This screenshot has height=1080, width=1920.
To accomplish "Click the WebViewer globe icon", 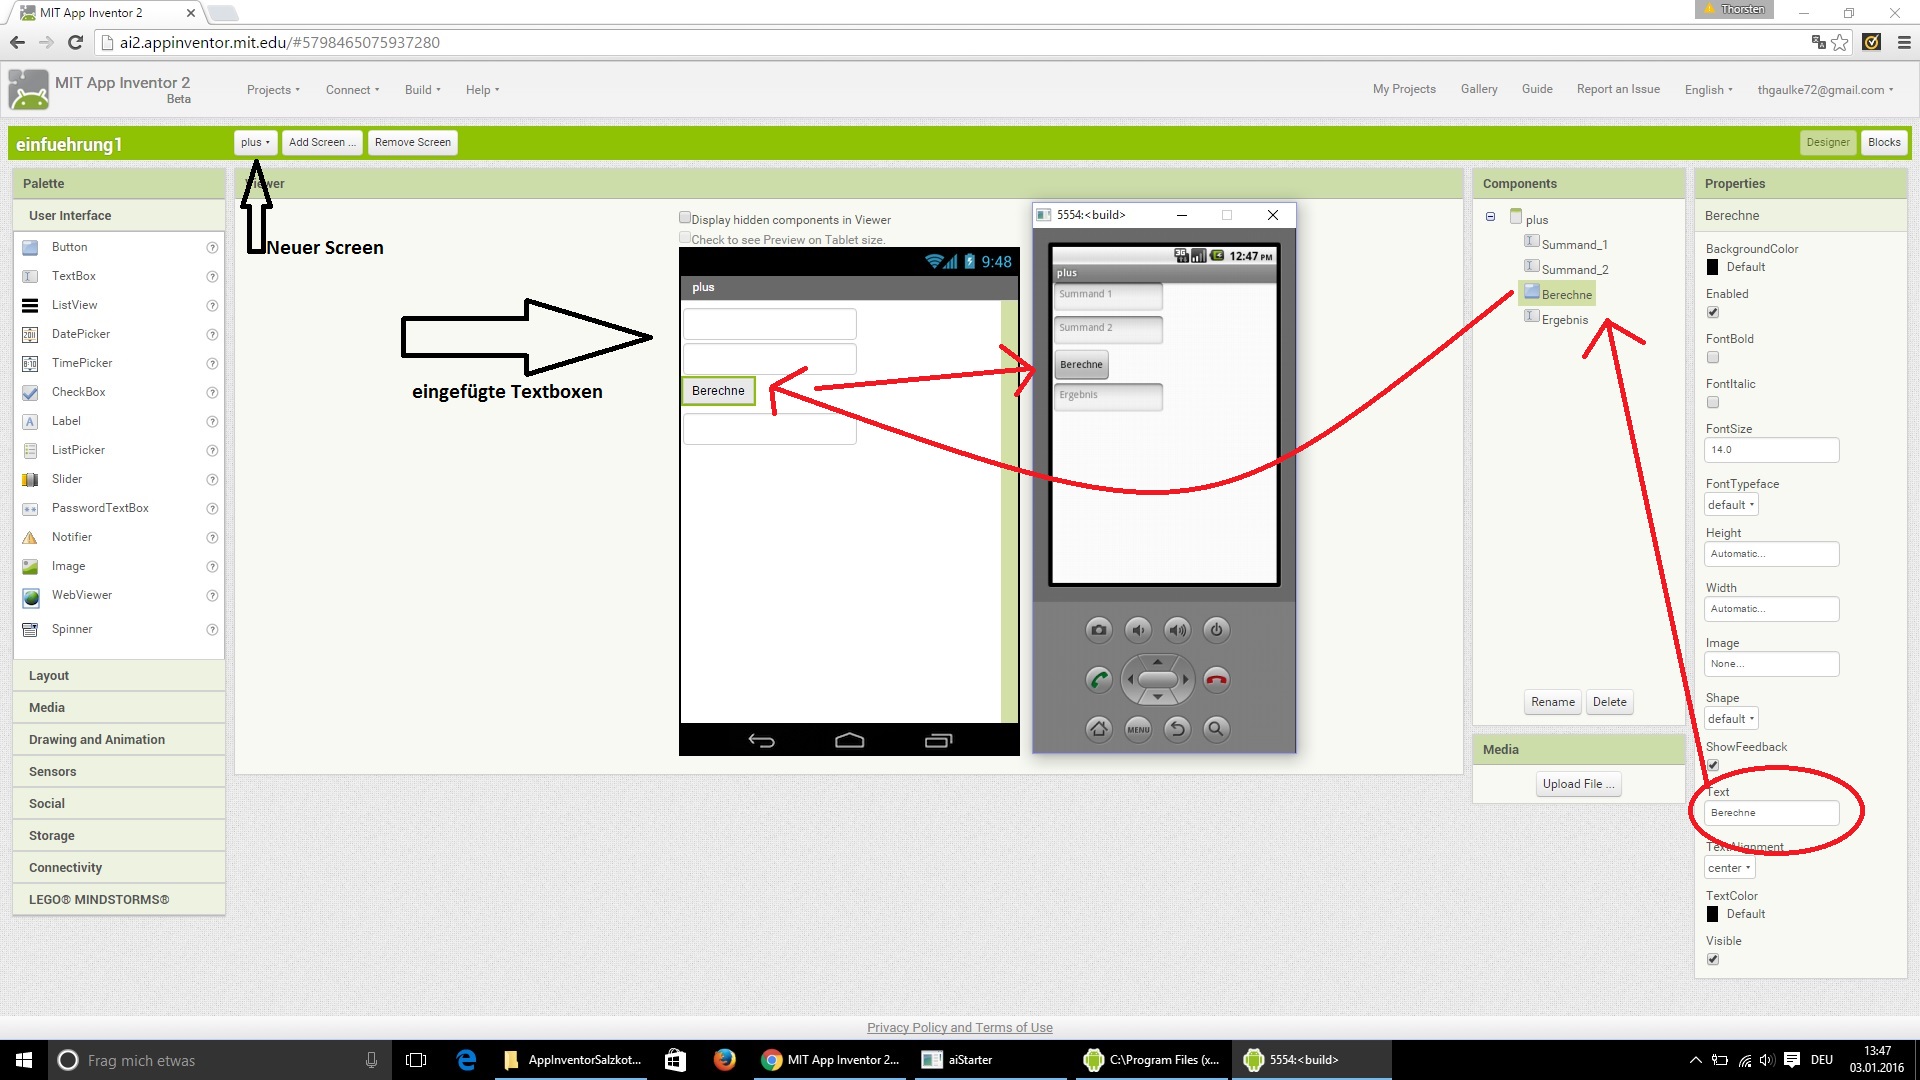I will pyautogui.click(x=31, y=597).
